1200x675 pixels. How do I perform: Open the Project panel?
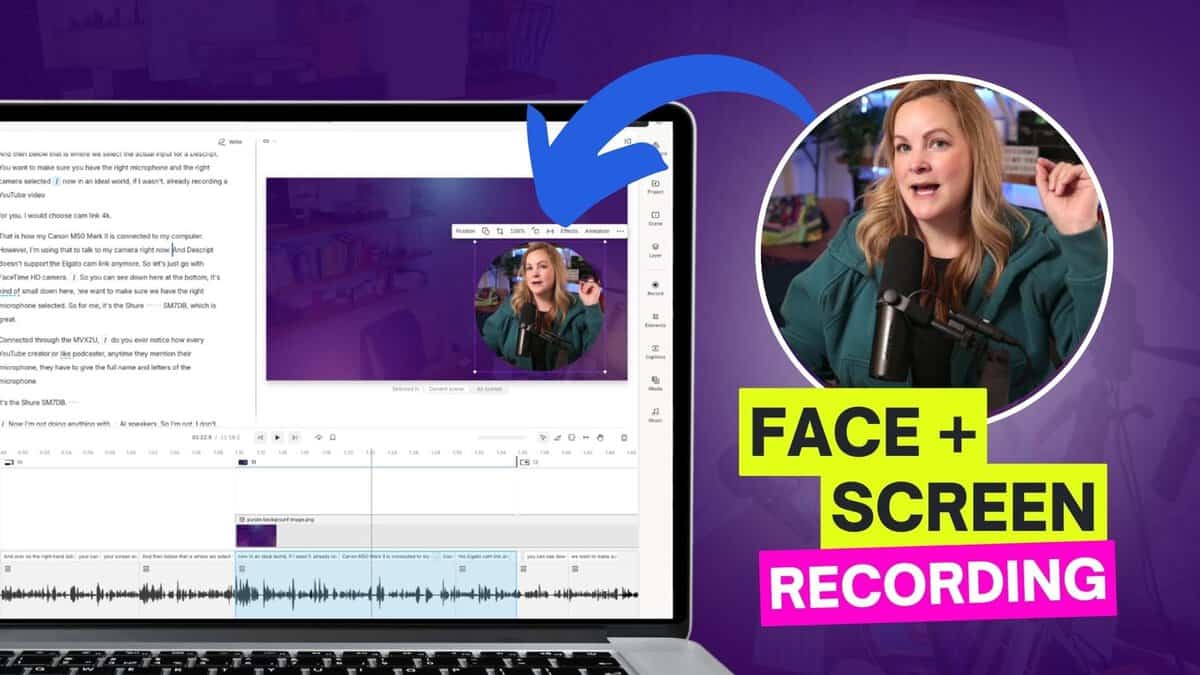coord(655,186)
